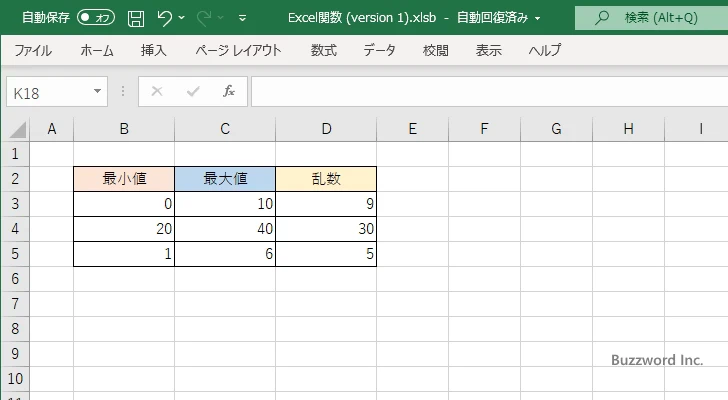Select row 2 header
728x400 pixels.
tap(15, 179)
